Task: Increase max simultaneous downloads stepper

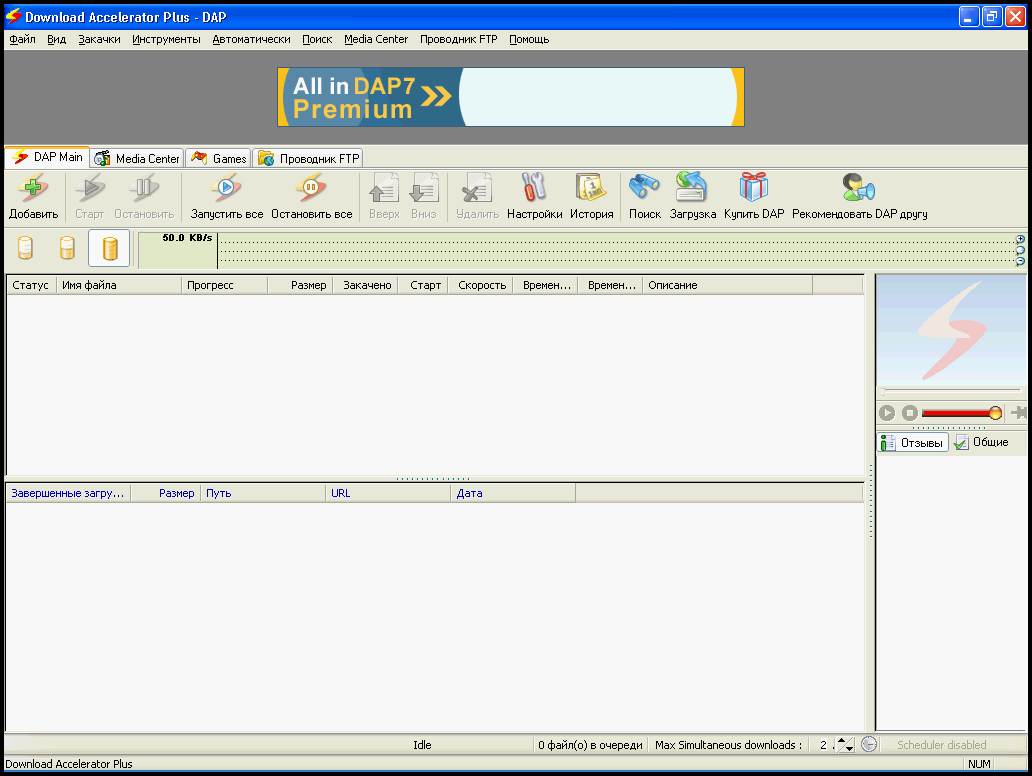Action: 842,740
